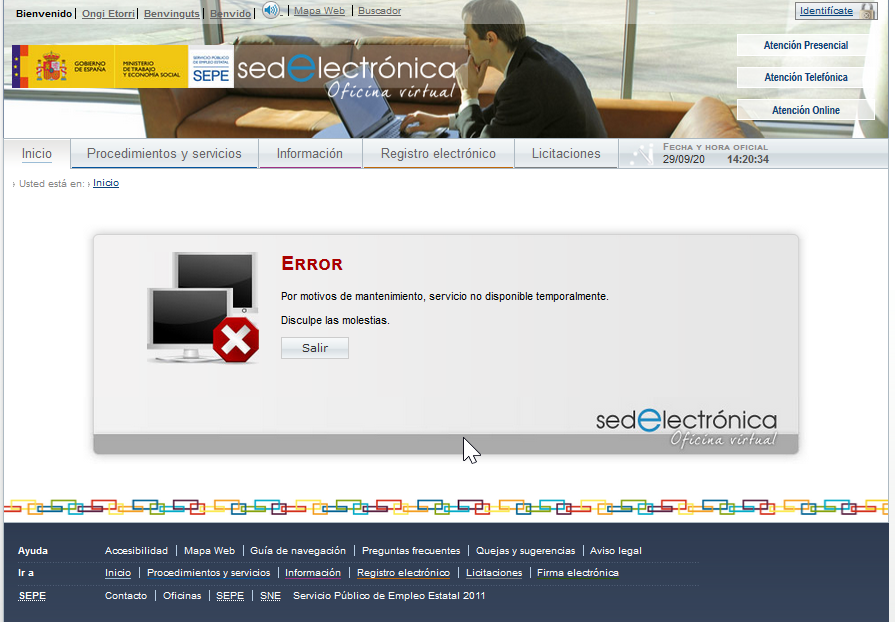
Task: Click footer Inicio link in Ir a row
Action: pyautogui.click(x=118, y=573)
